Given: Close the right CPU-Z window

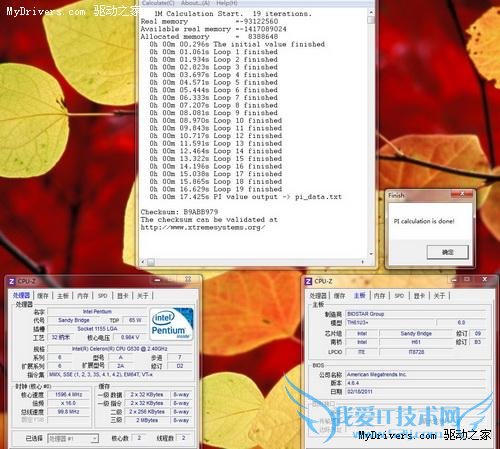Looking at the screenshot, I should click(x=485, y=279).
